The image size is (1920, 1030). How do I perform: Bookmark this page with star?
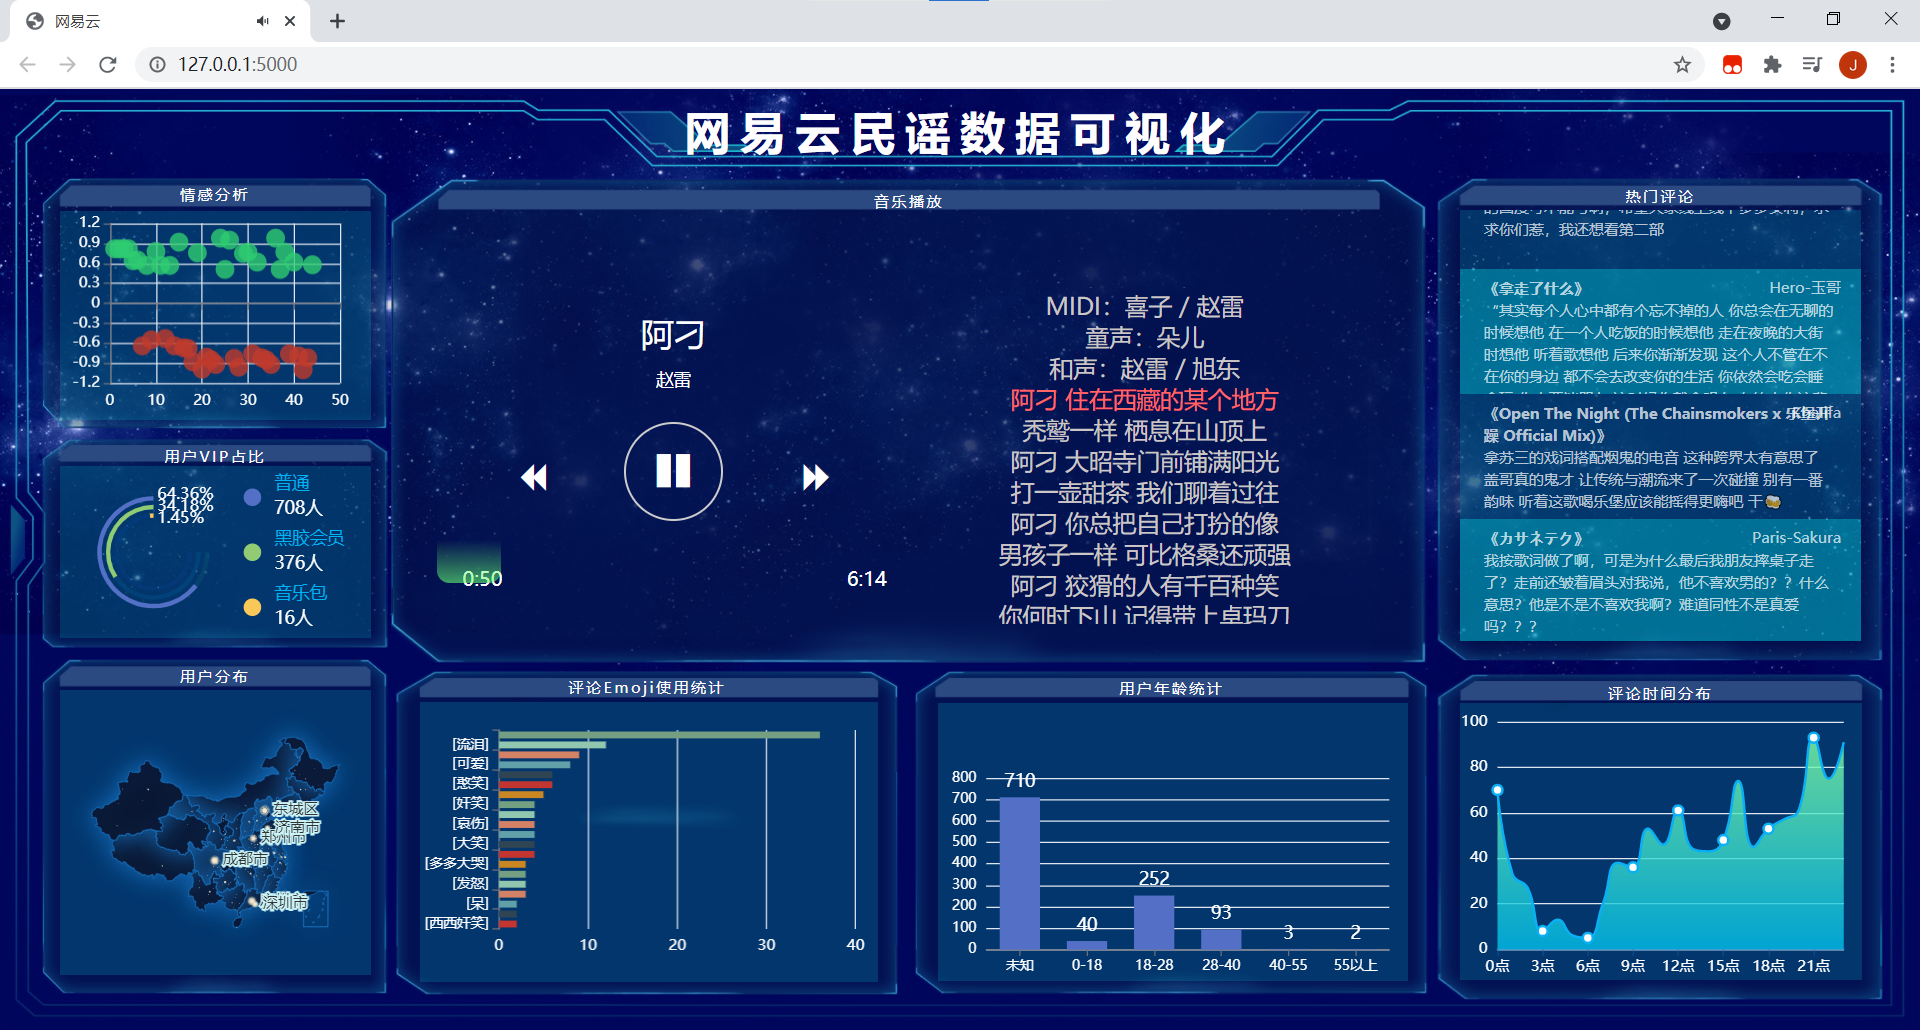point(1682,65)
